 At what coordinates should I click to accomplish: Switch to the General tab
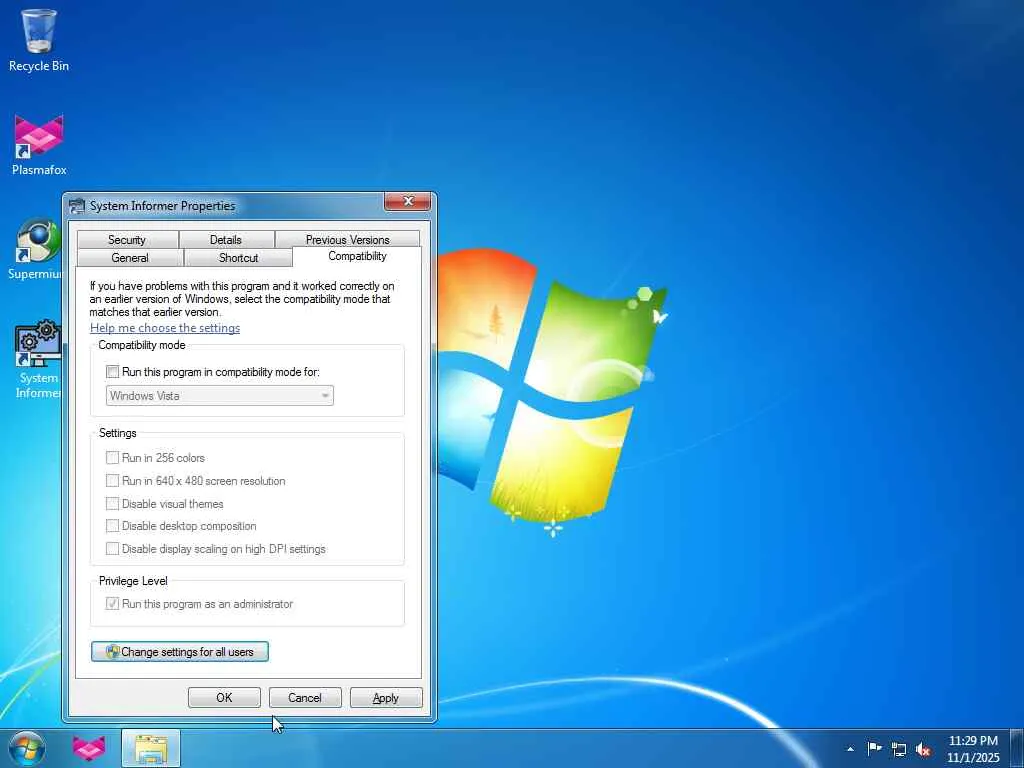pos(130,257)
